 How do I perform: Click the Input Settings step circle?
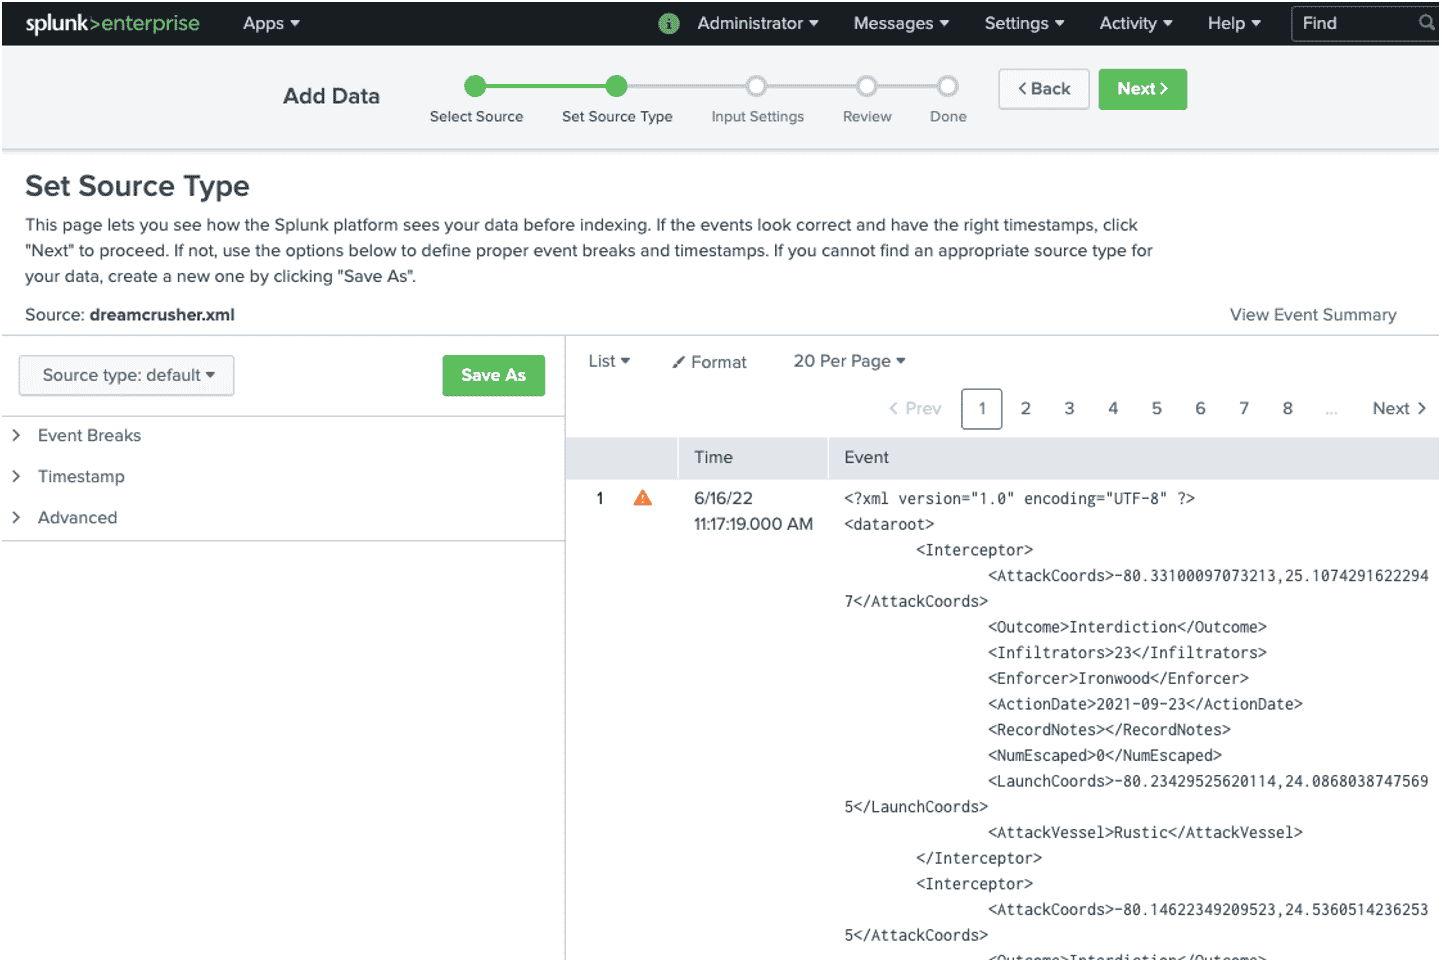(x=757, y=86)
